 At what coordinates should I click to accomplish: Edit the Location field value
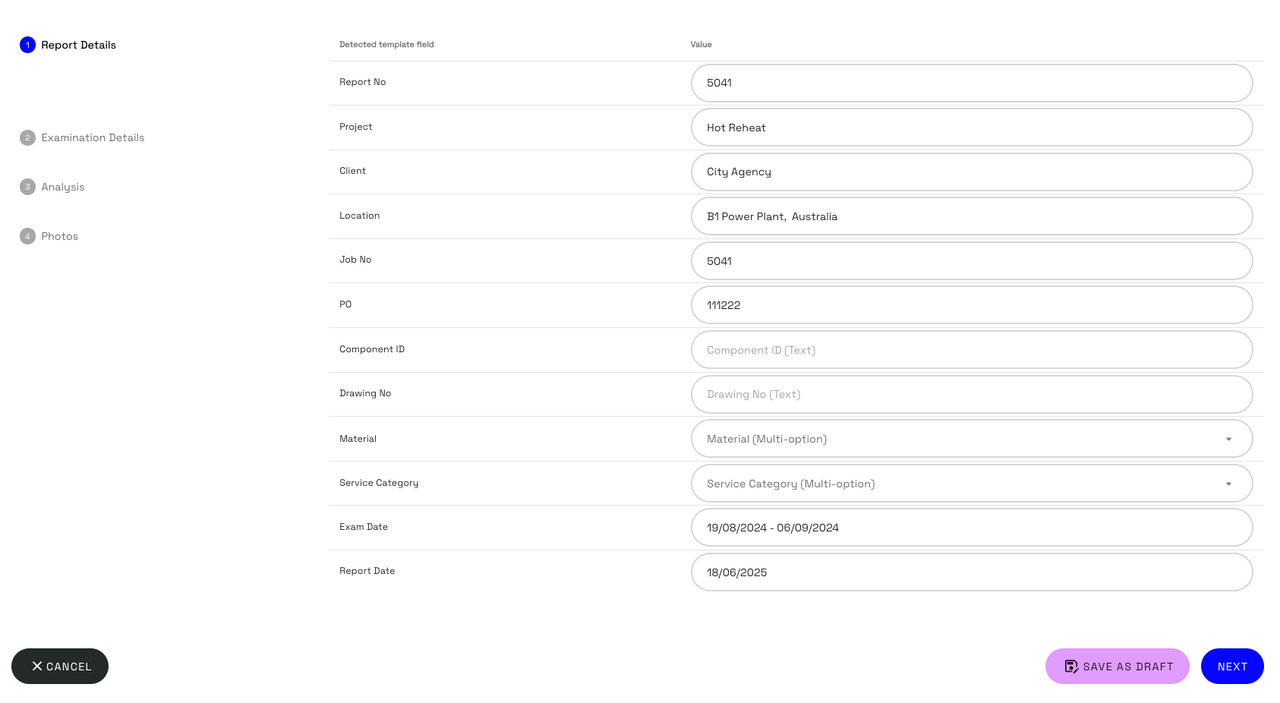tap(971, 216)
